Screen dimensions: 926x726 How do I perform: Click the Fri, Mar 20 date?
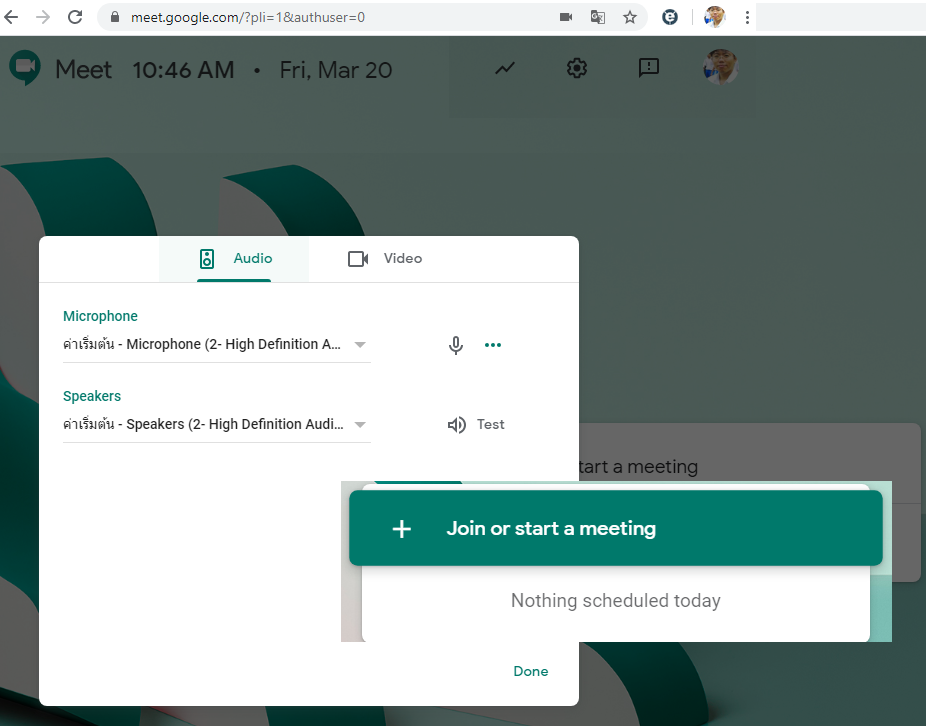[335, 70]
